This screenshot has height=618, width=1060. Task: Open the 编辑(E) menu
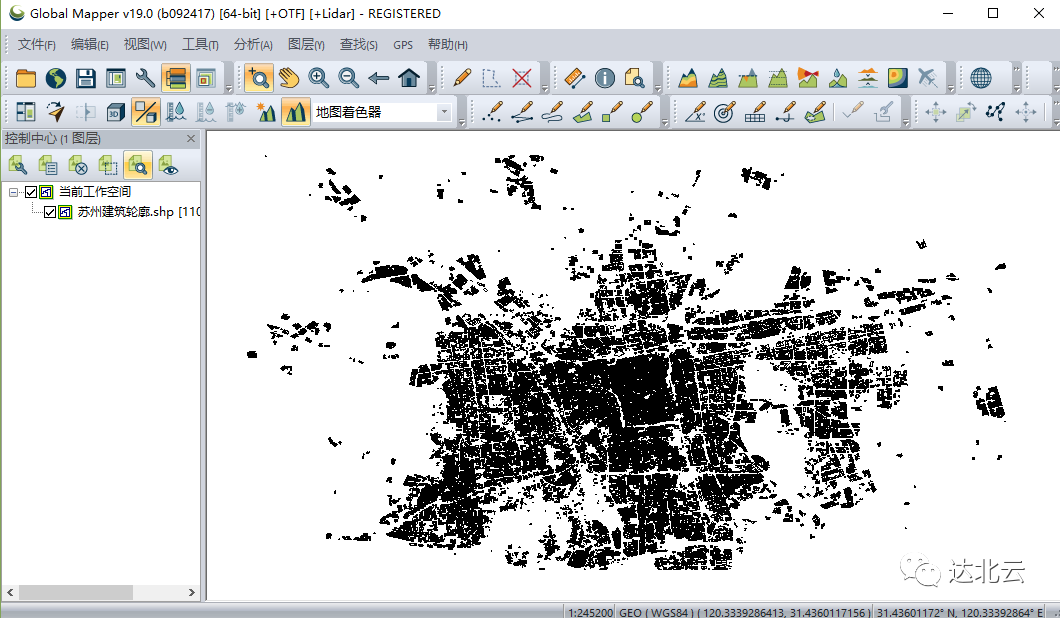tap(89, 45)
